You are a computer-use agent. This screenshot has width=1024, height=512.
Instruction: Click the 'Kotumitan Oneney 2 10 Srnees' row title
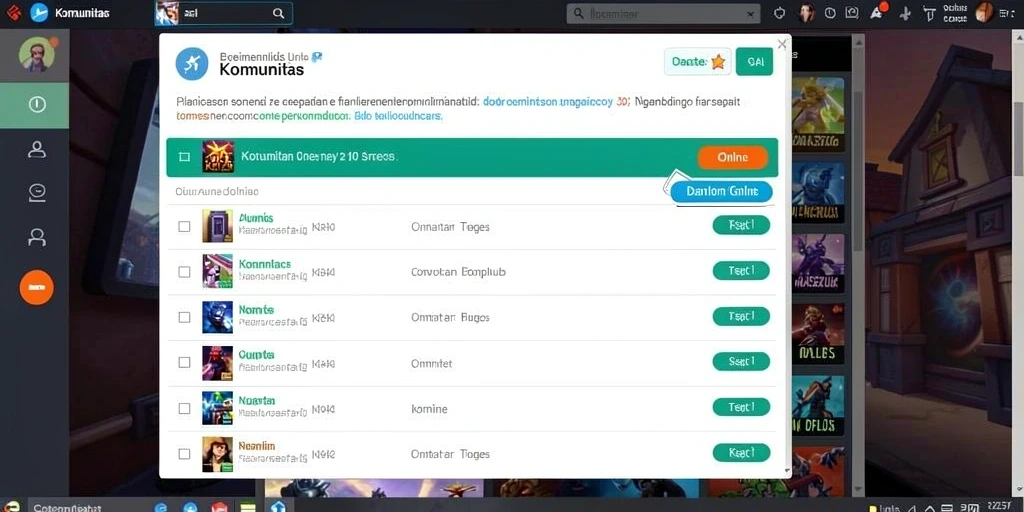[319, 157]
